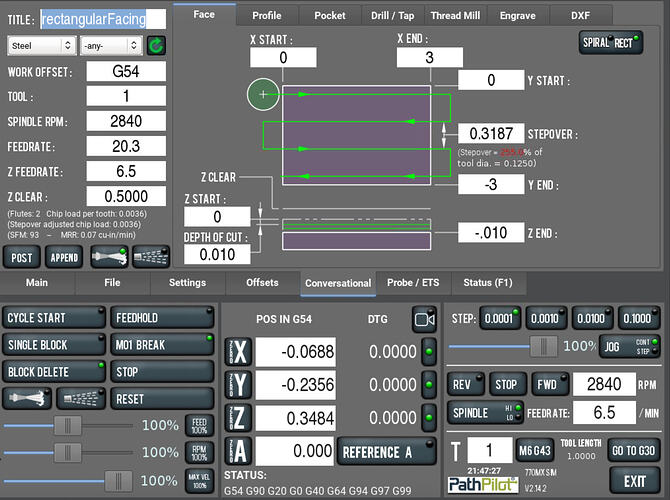Switch to the Pocket tab

tap(330, 15)
